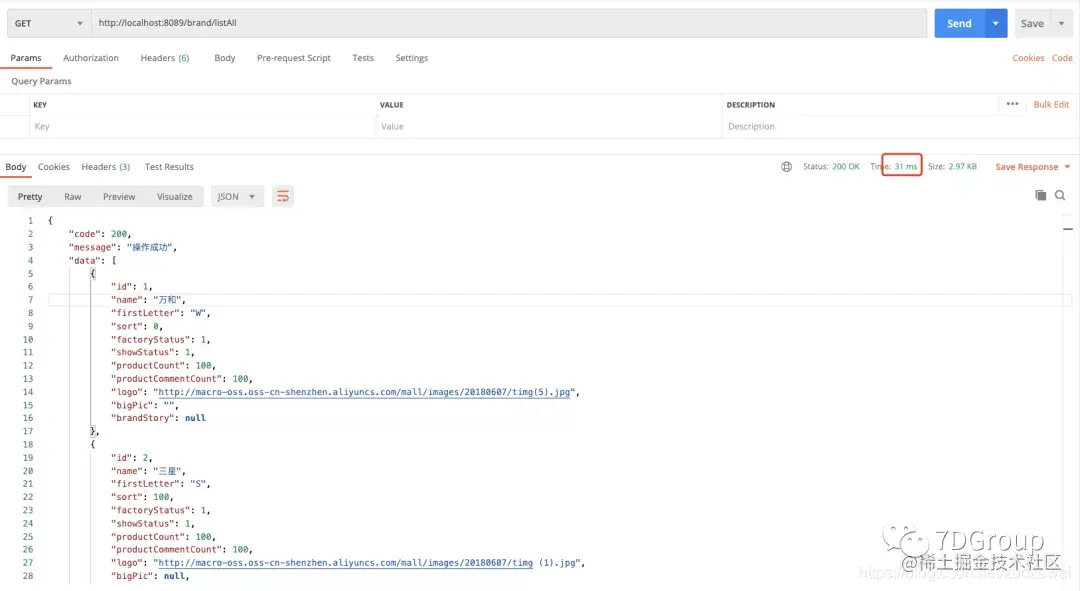Open the GET method dropdown

click(49, 23)
